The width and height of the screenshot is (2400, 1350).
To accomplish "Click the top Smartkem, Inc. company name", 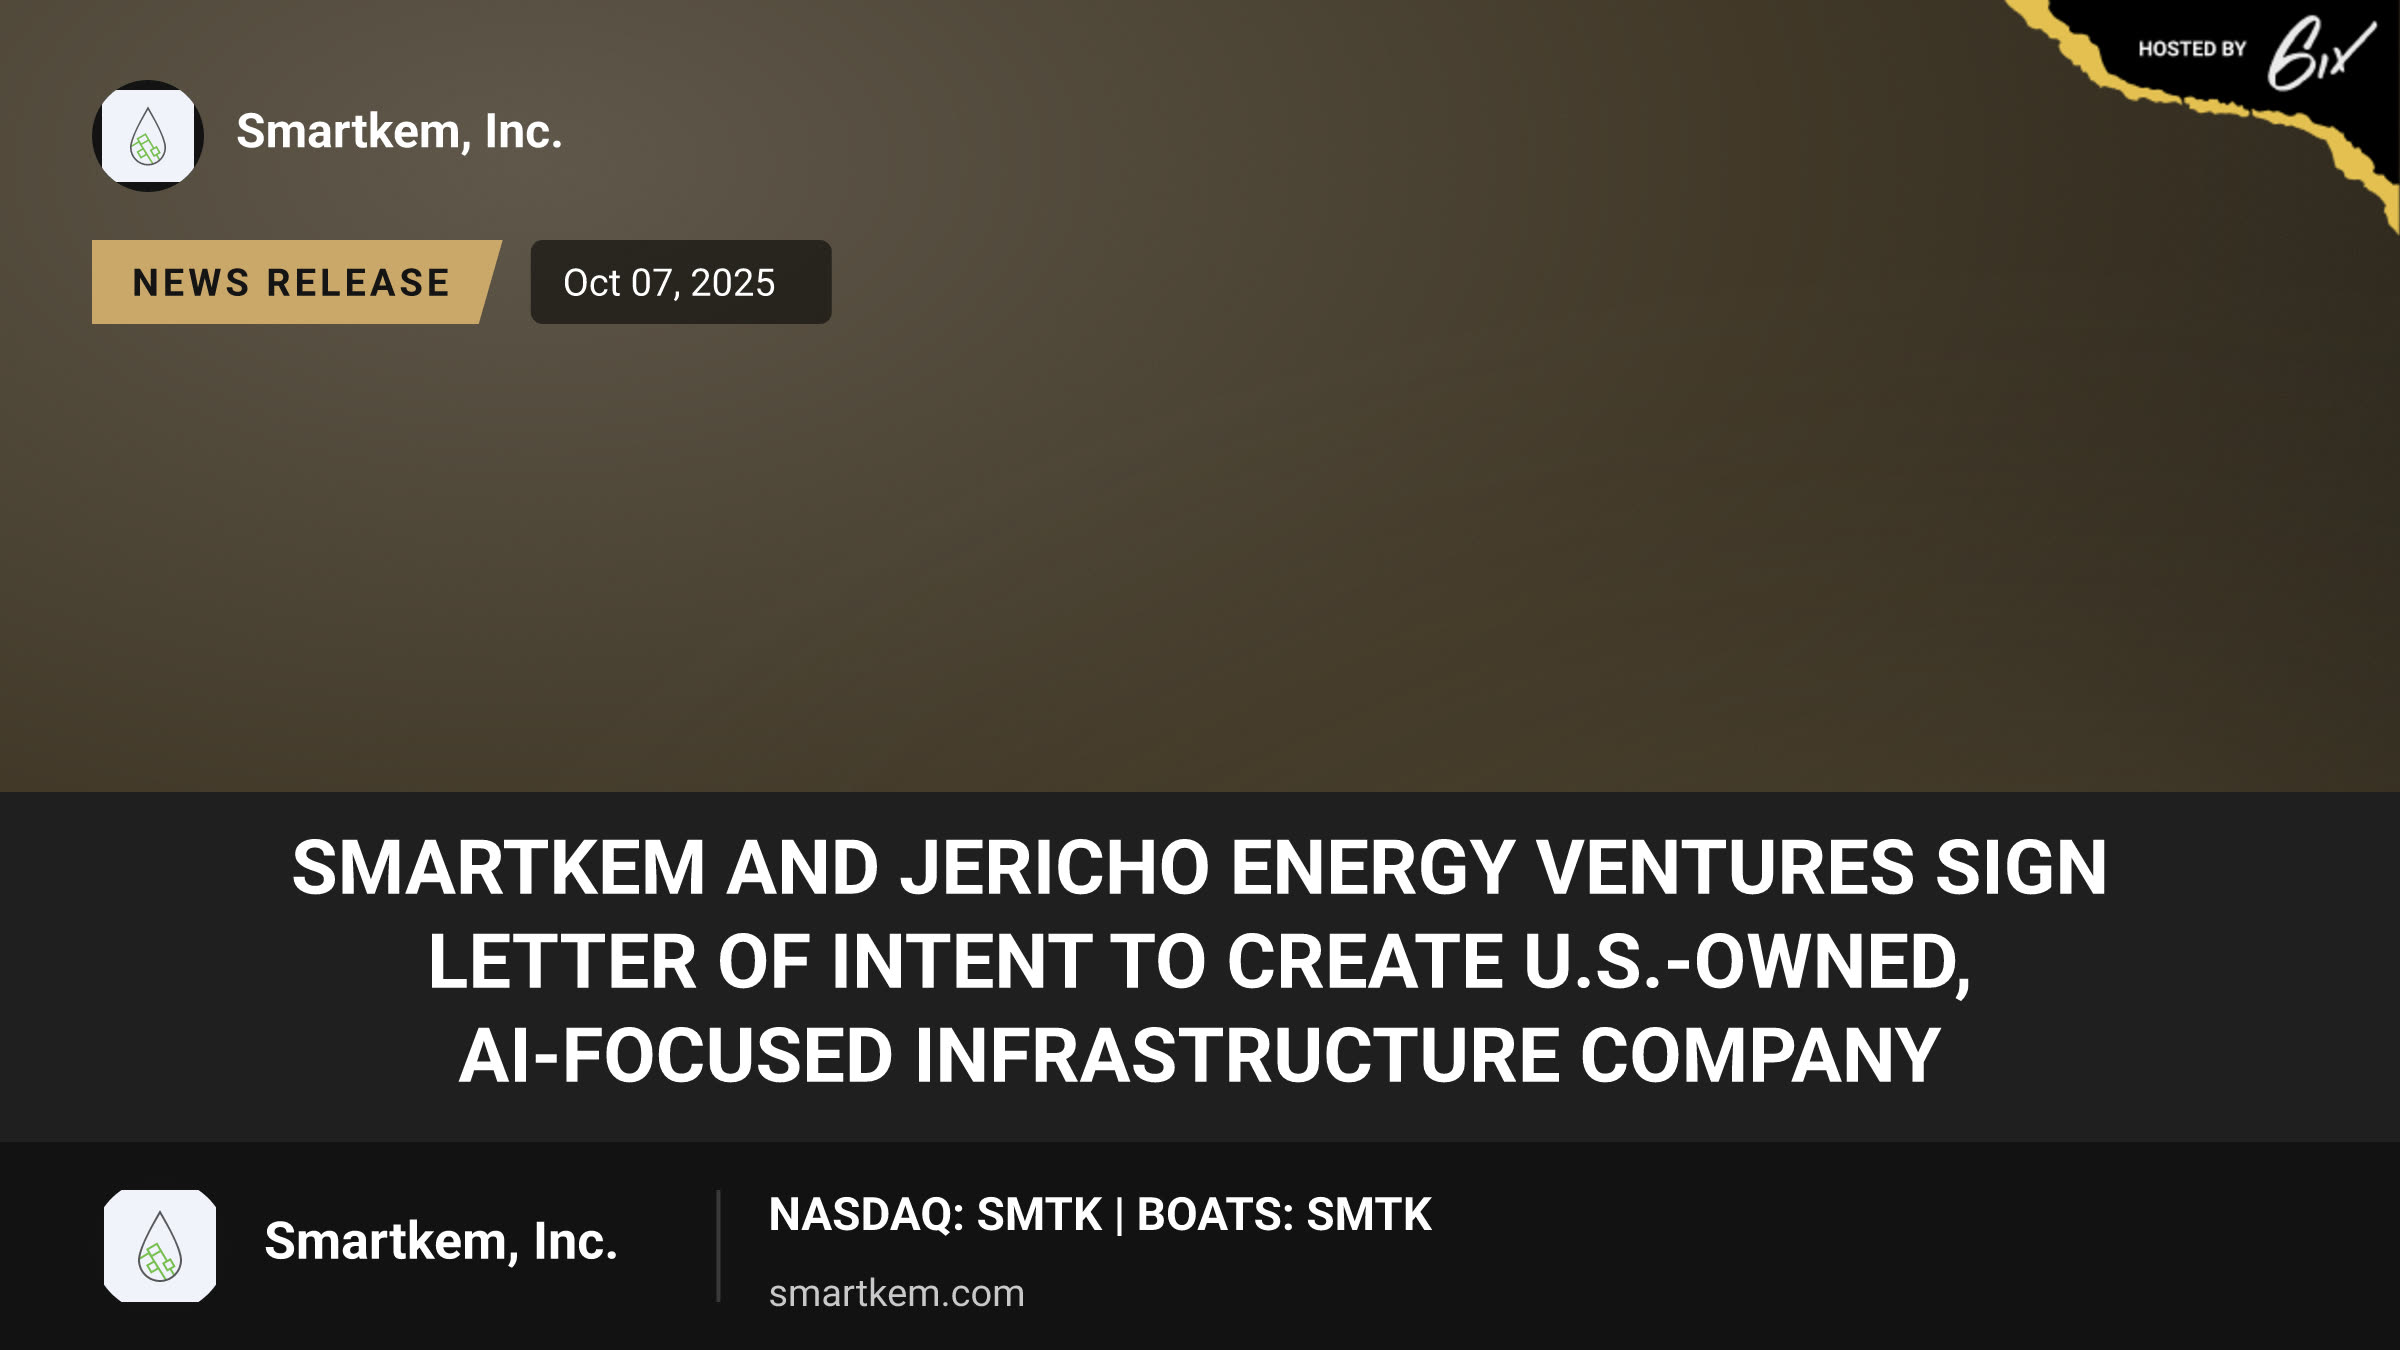I will [399, 132].
